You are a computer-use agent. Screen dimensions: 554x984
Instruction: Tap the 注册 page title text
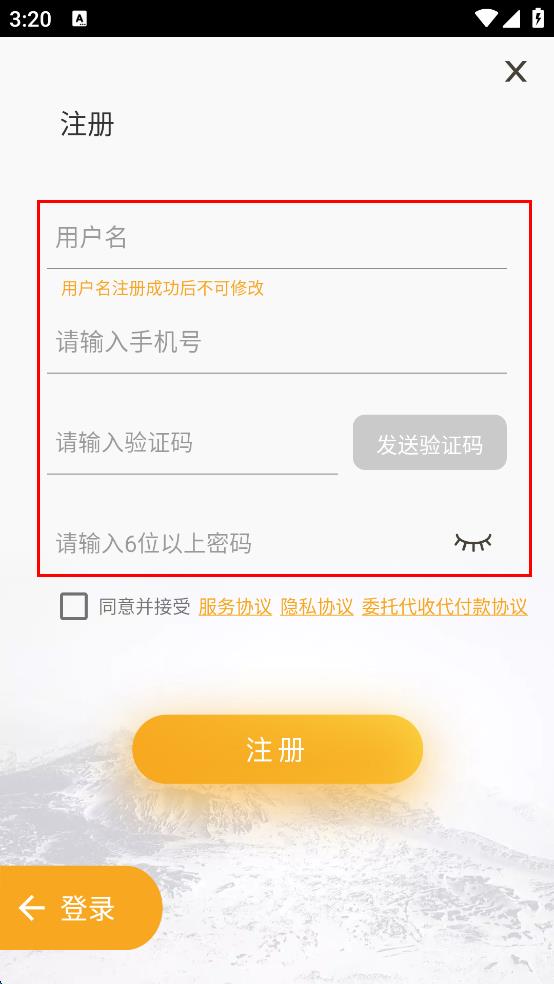(x=87, y=124)
